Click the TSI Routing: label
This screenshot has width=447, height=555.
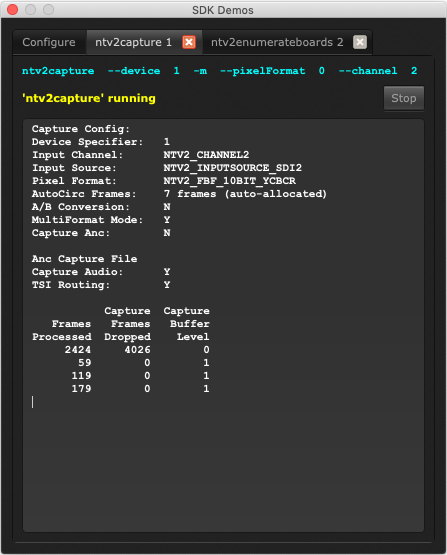tap(71, 285)
